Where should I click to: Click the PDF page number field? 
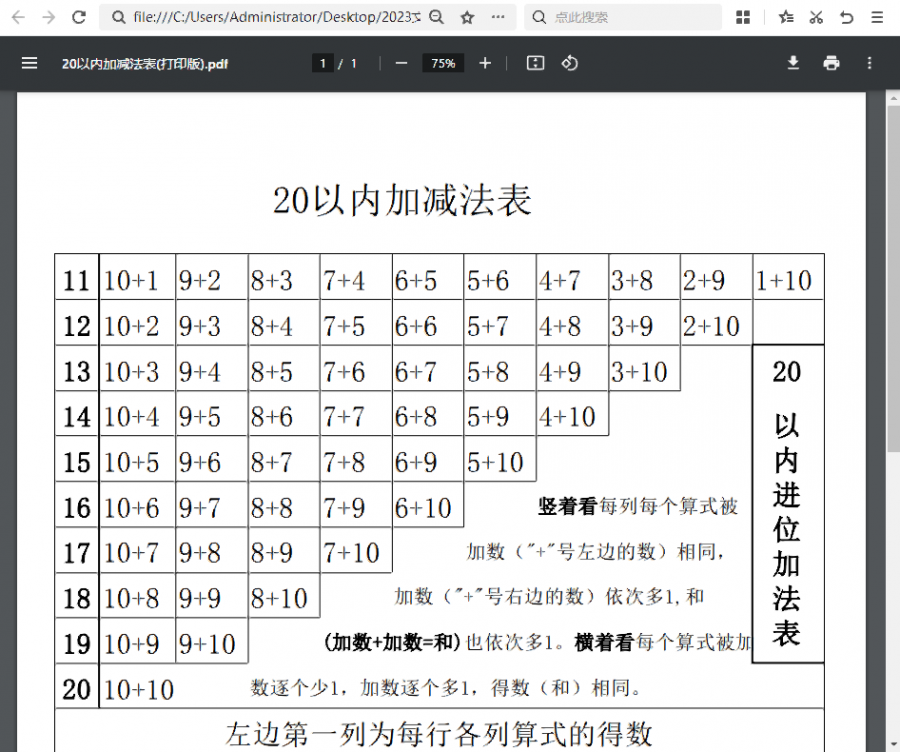[x=323, y=63]
